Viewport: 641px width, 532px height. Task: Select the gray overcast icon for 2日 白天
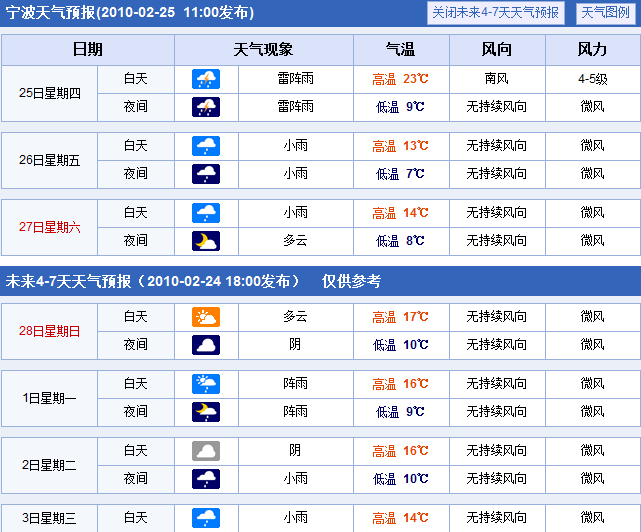click(206, 451)
